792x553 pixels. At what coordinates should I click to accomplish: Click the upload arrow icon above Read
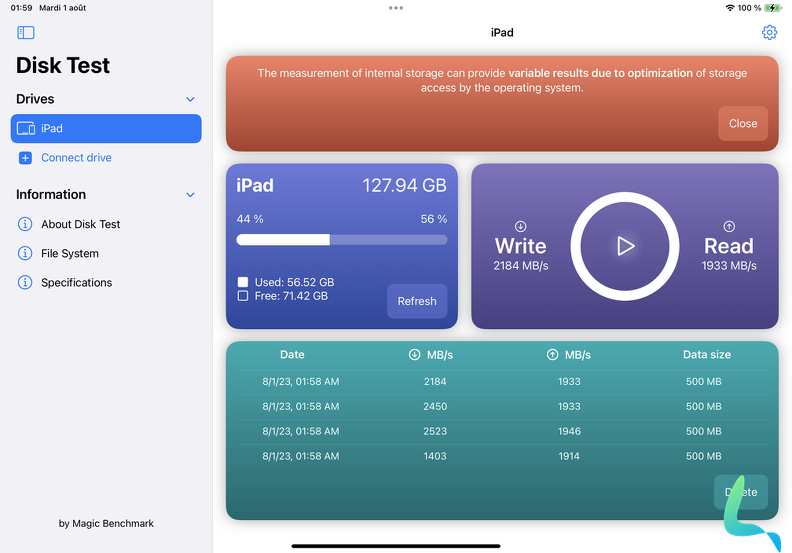coord(729,226)
